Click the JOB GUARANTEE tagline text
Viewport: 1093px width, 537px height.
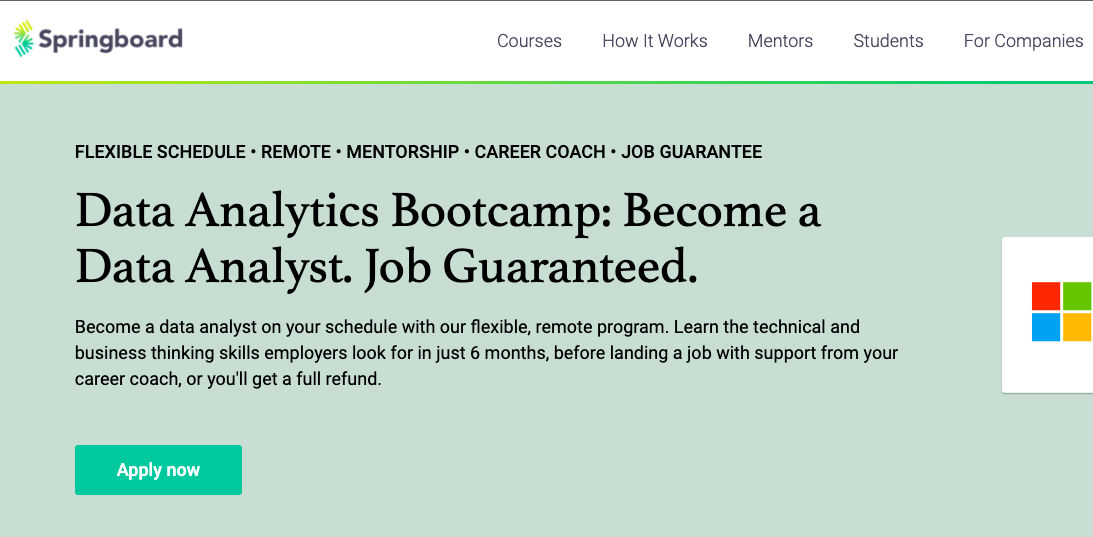coord(691,151)
